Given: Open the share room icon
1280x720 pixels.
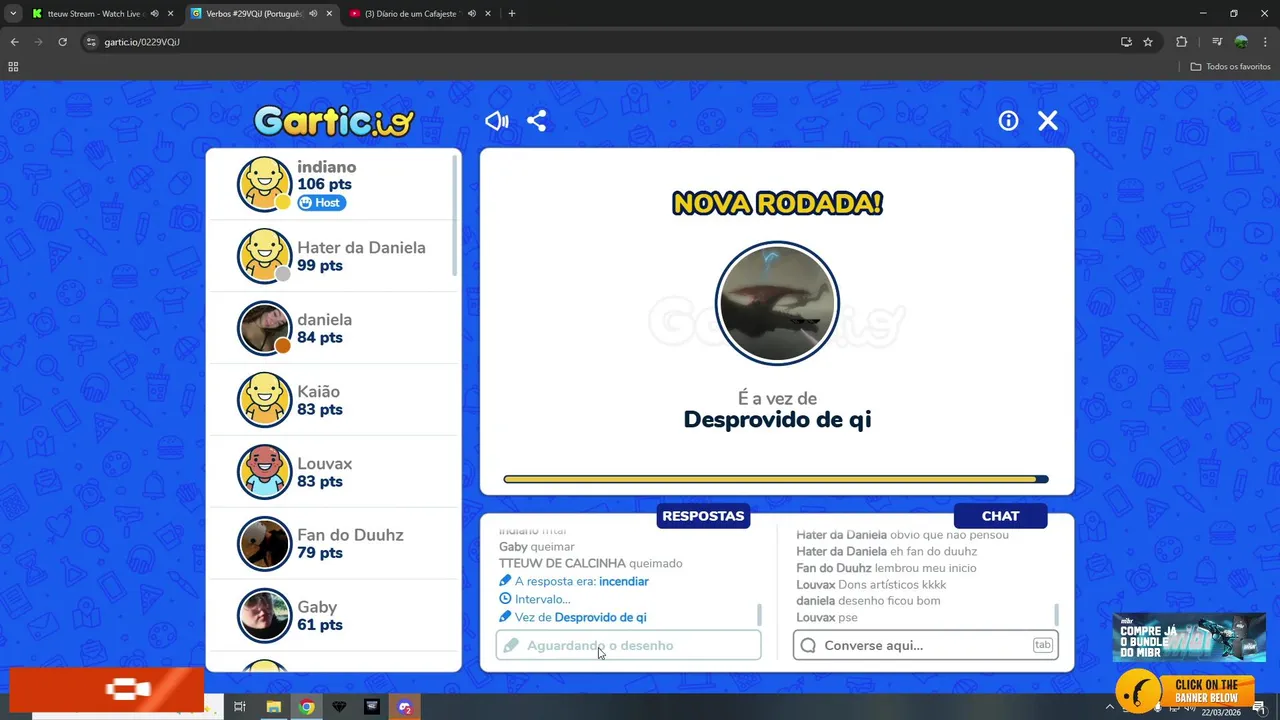Looking at the screenshot, I should (x=537, y=121).
